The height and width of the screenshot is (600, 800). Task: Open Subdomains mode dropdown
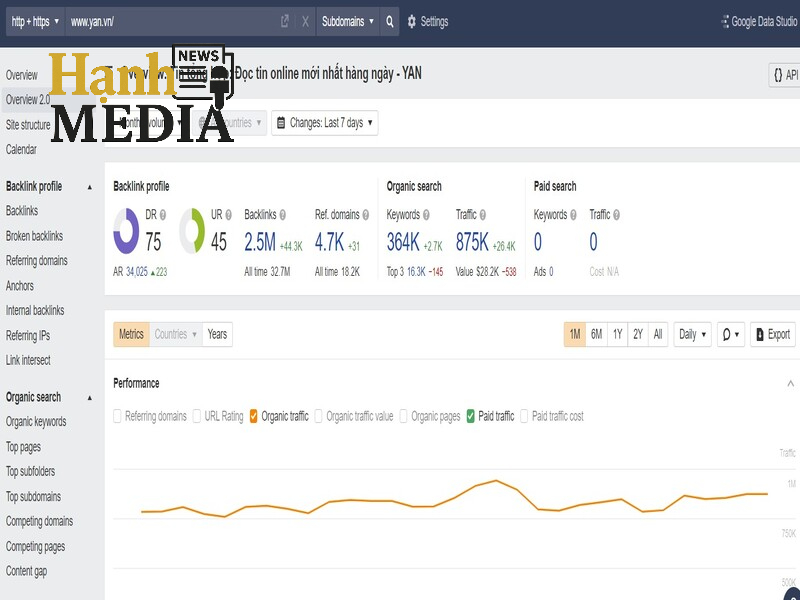click(x=348, y=21)
